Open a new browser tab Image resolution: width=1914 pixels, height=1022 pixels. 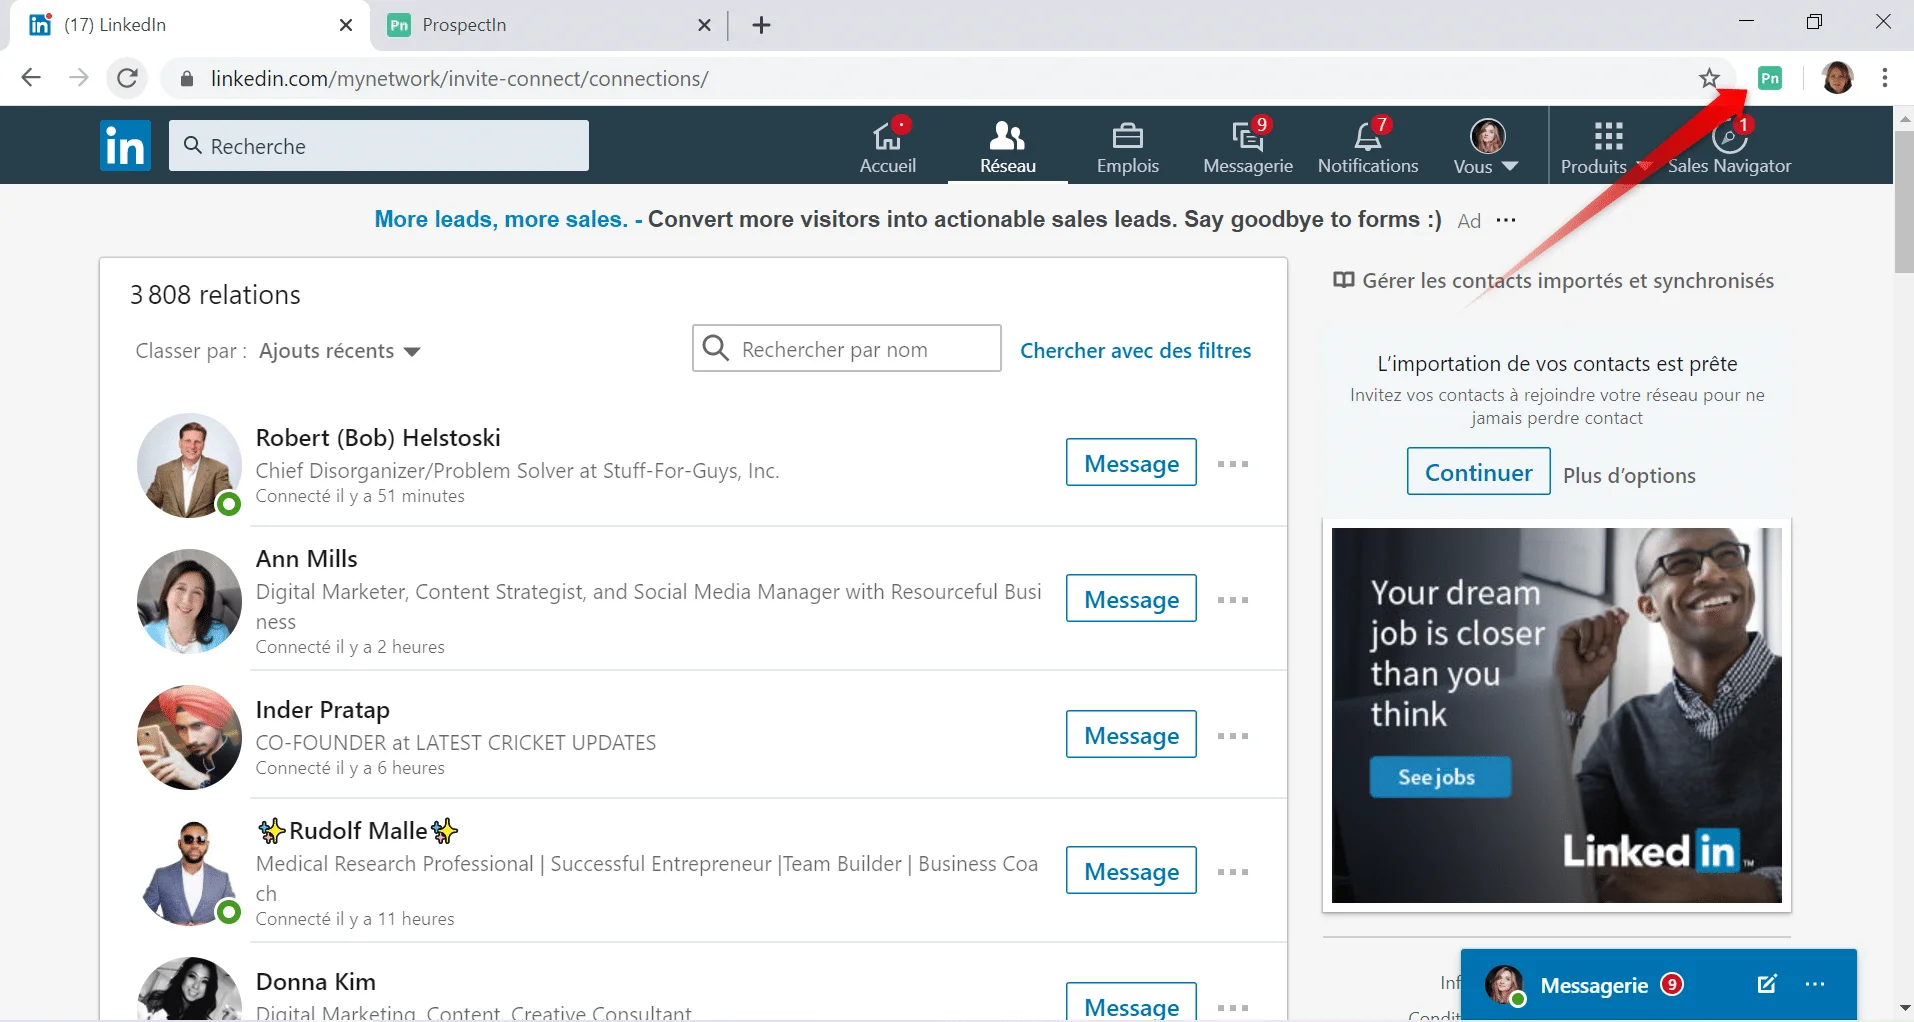coord(761,25)
